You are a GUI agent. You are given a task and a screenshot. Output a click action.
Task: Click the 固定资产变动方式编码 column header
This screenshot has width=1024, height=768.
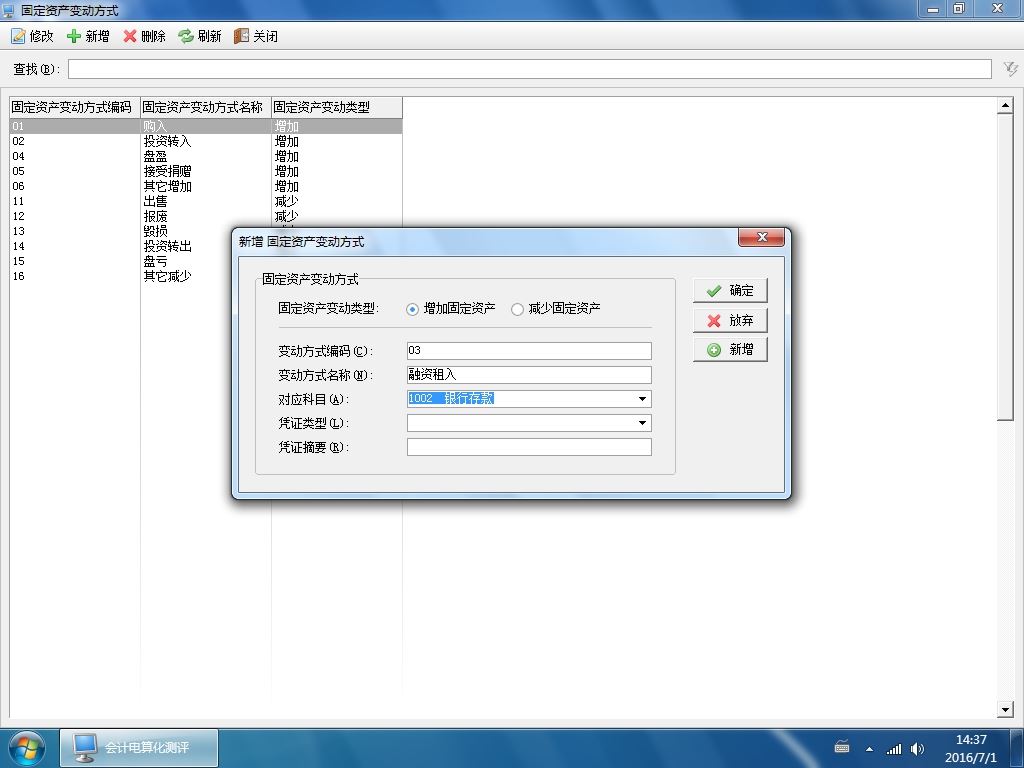75,108
